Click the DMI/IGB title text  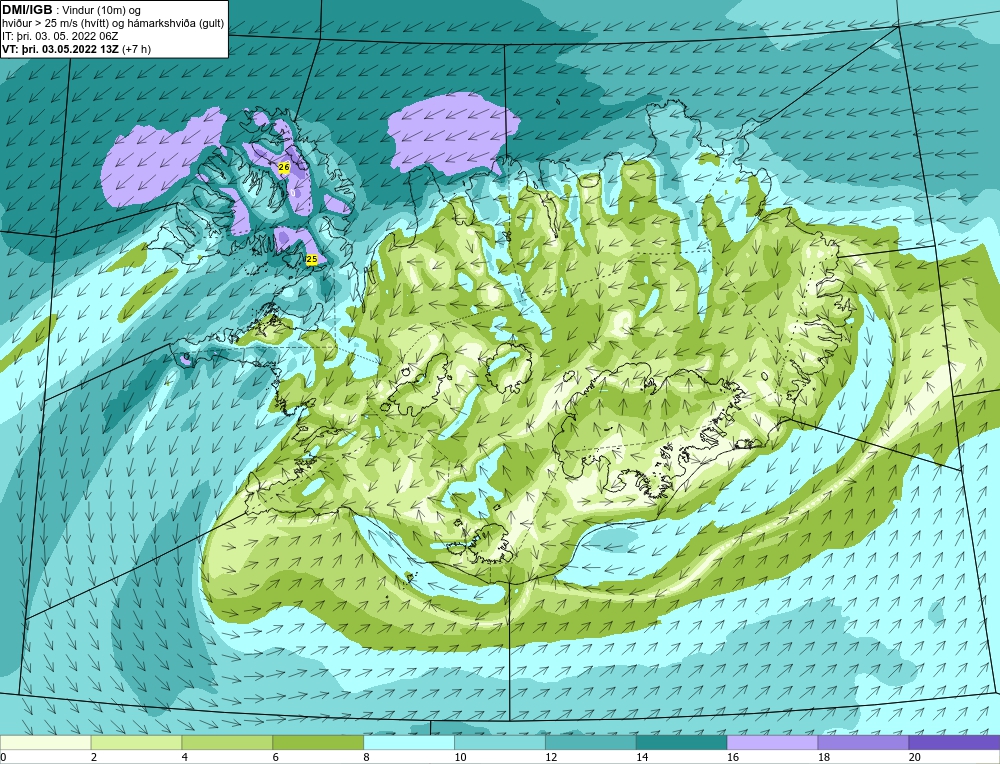click(27, 10)
